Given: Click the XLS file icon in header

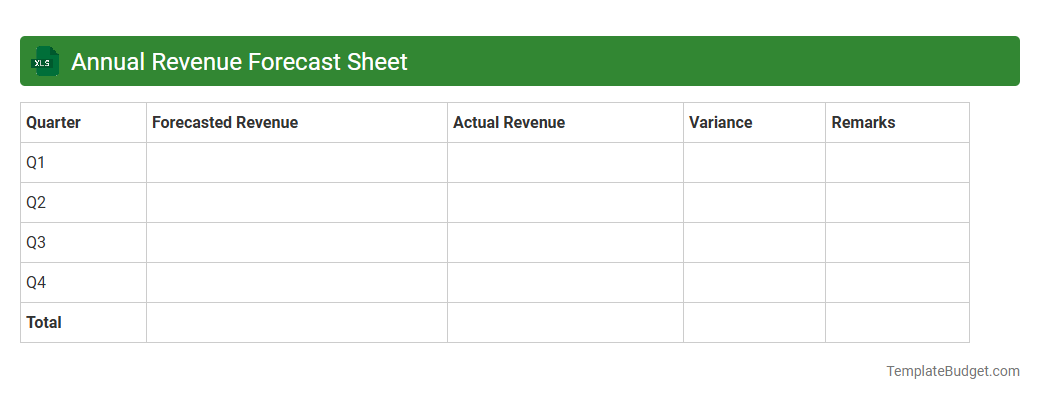Looking at the screenshot, I should point(44,61).
